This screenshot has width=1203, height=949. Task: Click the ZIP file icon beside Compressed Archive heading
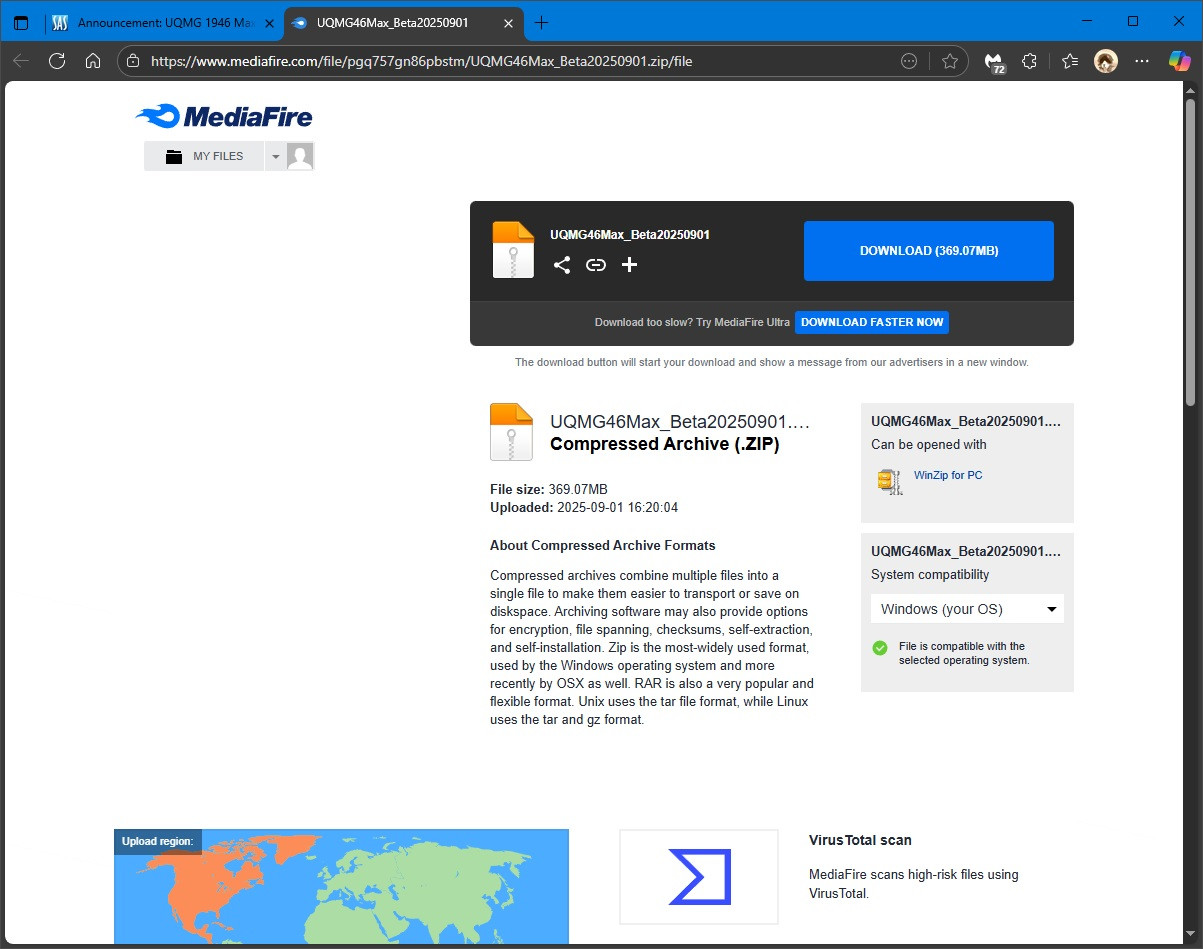[511, 432]
